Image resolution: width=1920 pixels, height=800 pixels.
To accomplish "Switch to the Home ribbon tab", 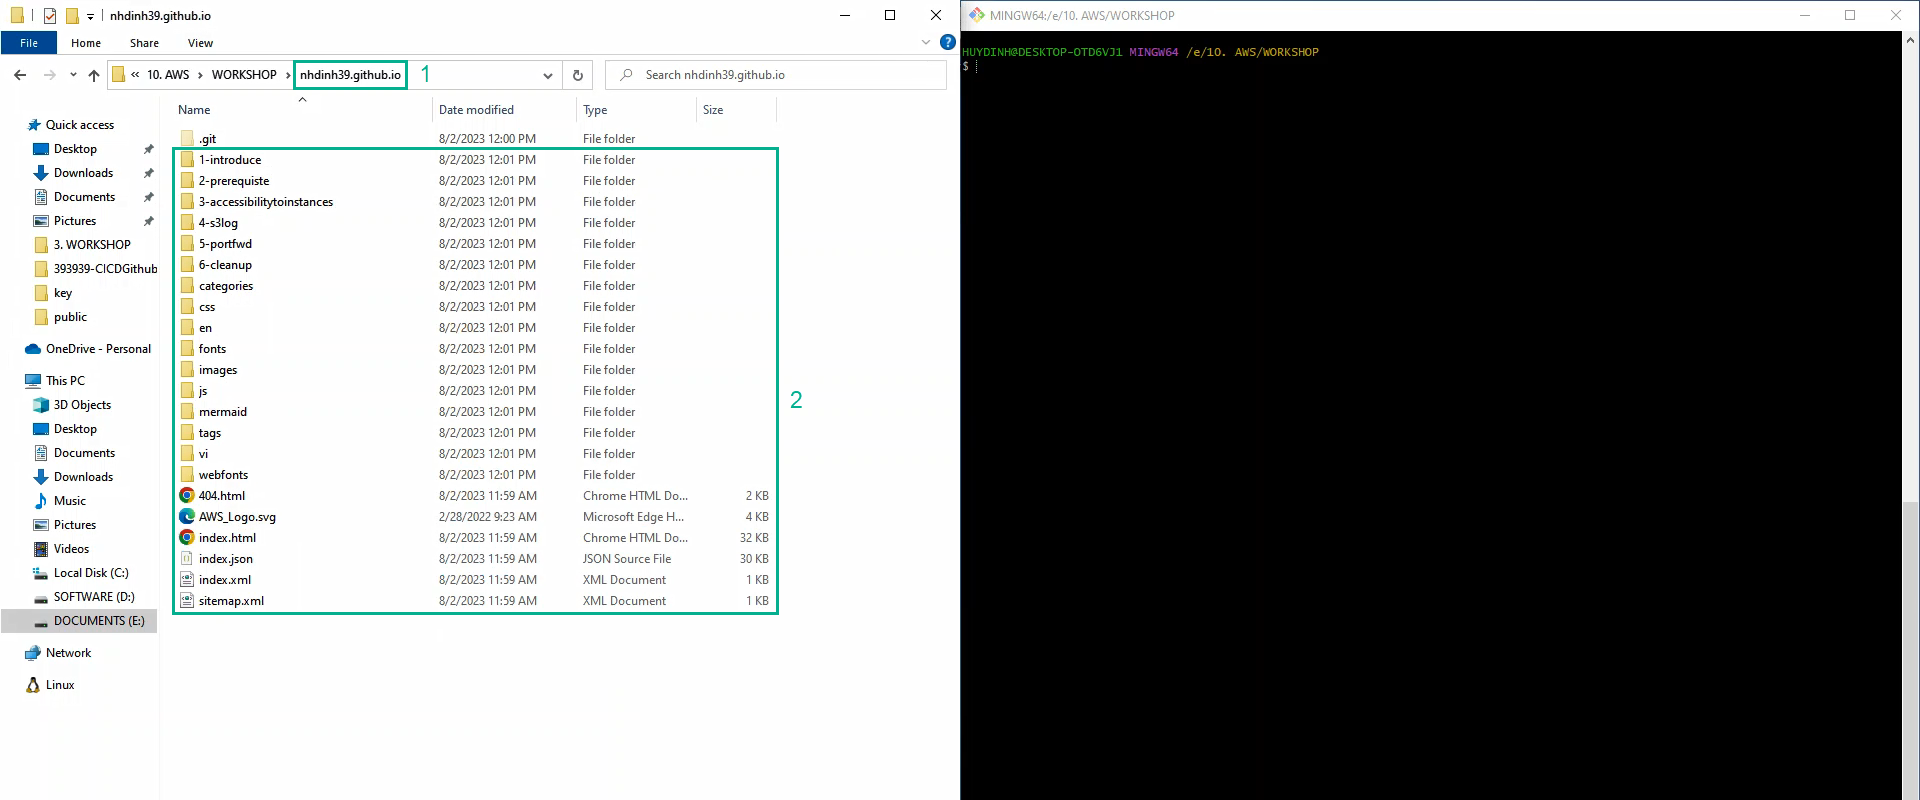I will pyautogui.click(x=86, y=43).
